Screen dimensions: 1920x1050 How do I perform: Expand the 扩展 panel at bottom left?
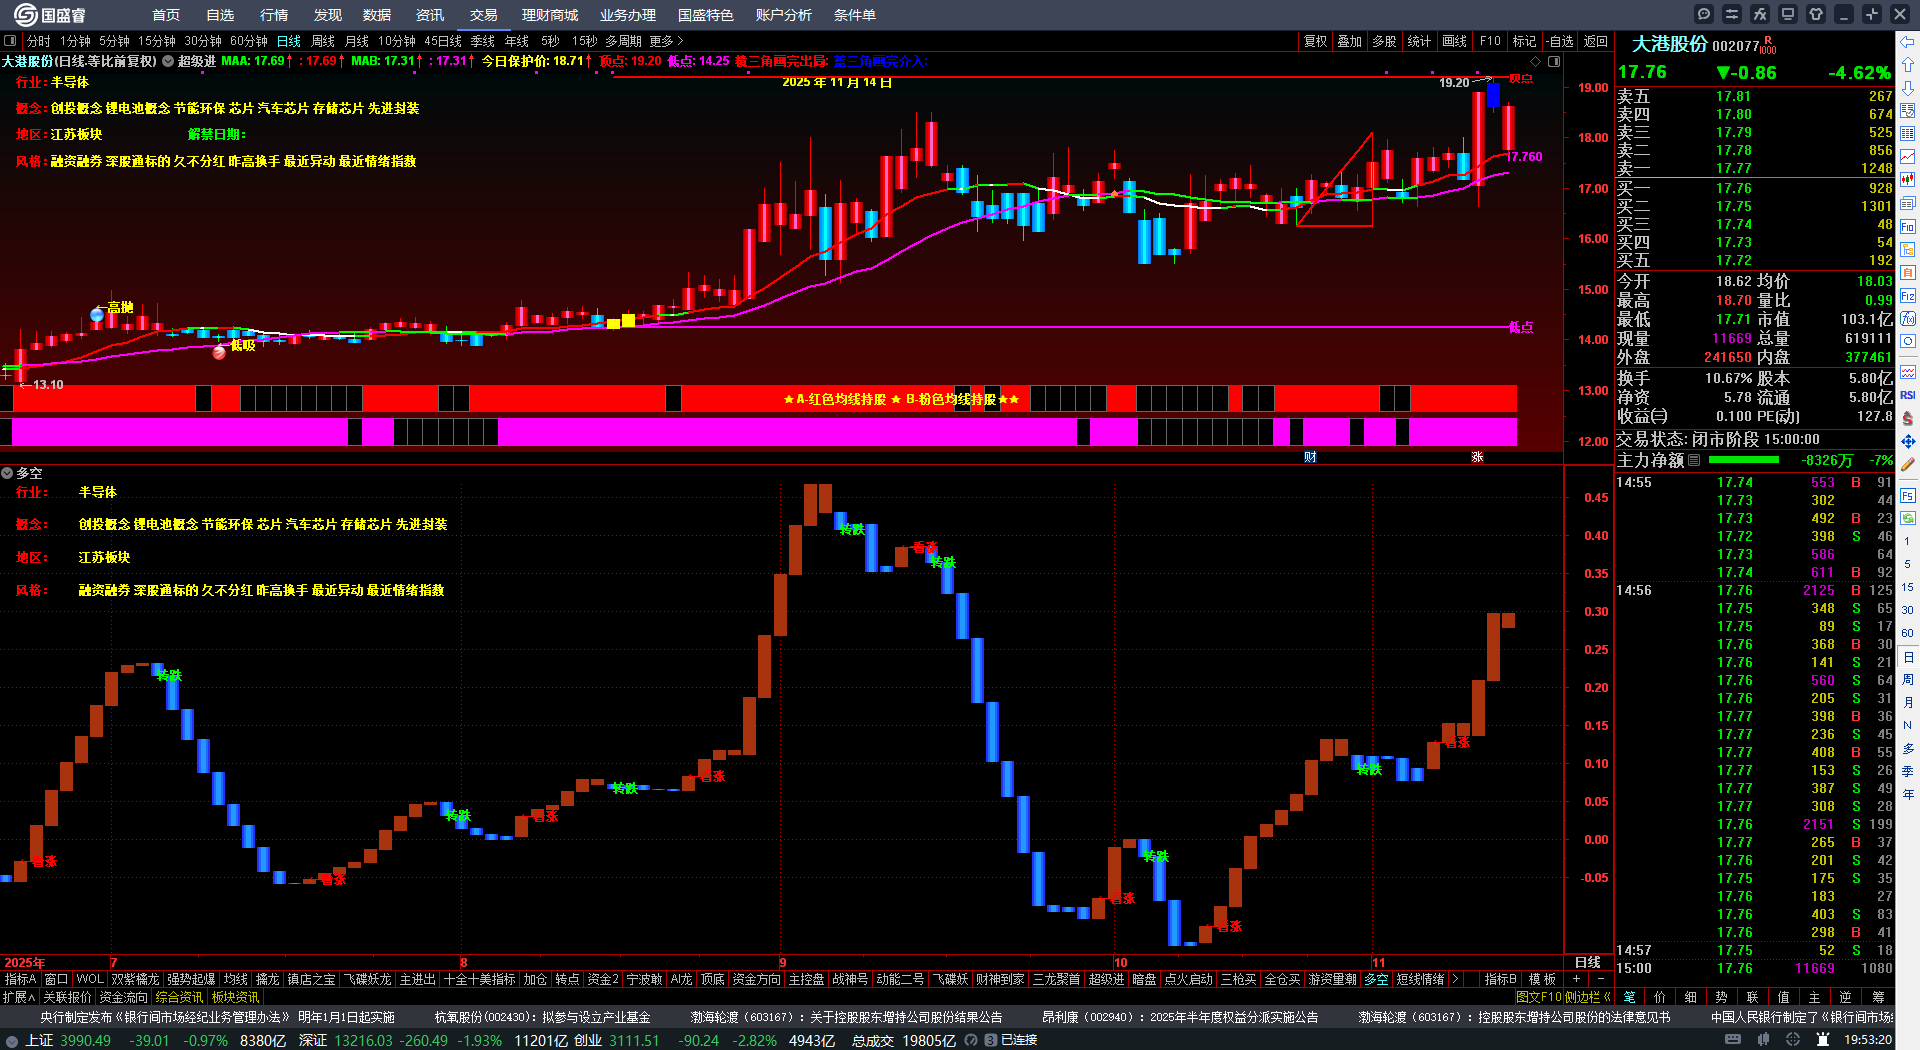pyautogui.click(x=19, y=997)
